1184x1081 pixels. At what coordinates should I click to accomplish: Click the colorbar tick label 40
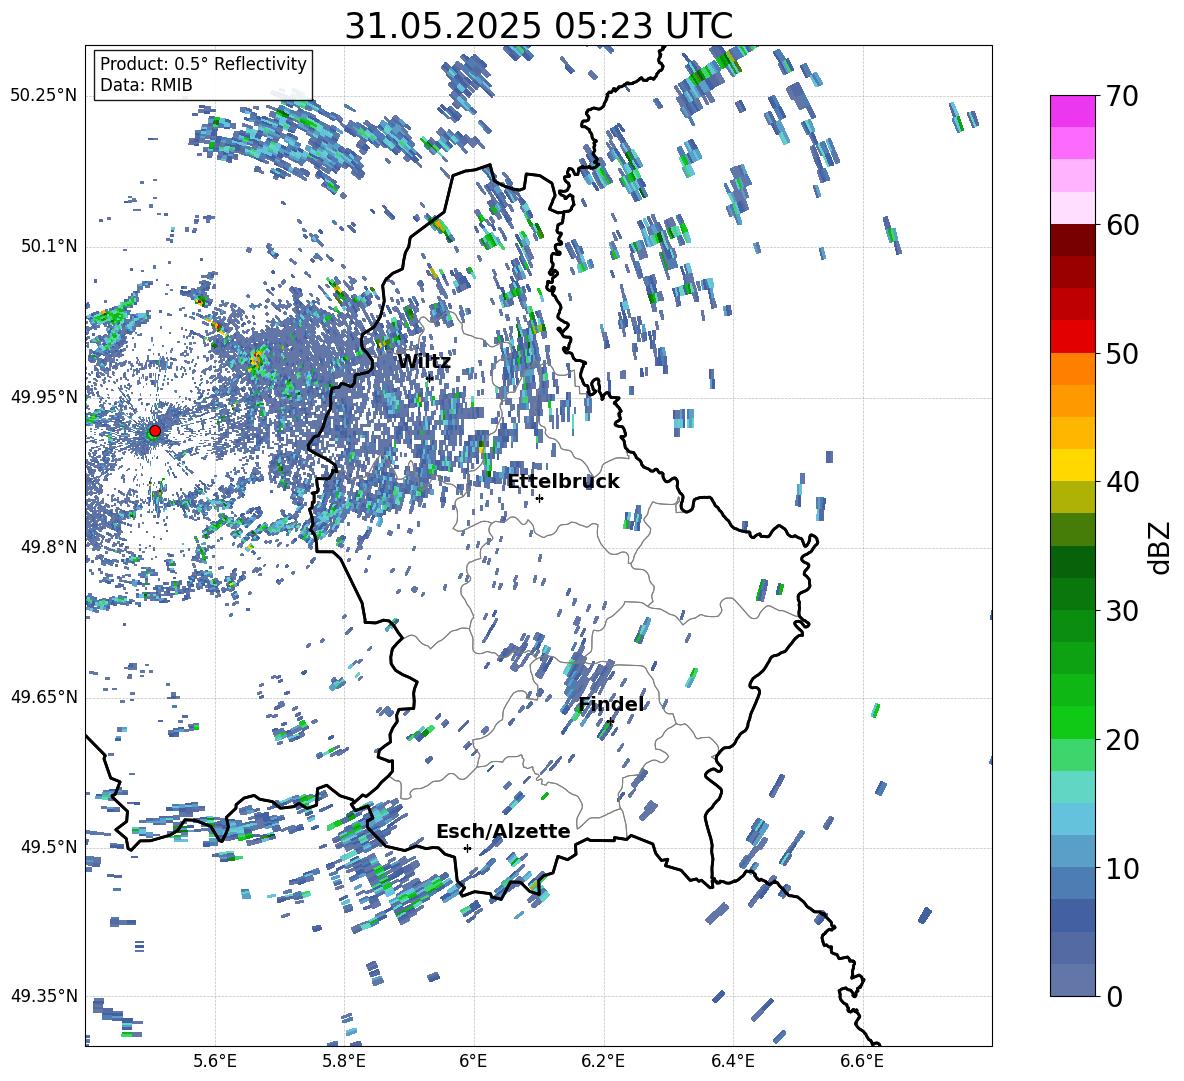(1122, 482)
